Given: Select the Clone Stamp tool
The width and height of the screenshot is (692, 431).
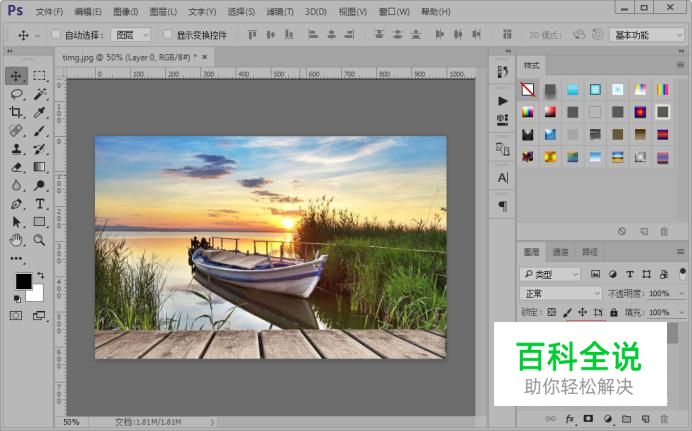Looking at the screenshot, I should coord(16,149).
